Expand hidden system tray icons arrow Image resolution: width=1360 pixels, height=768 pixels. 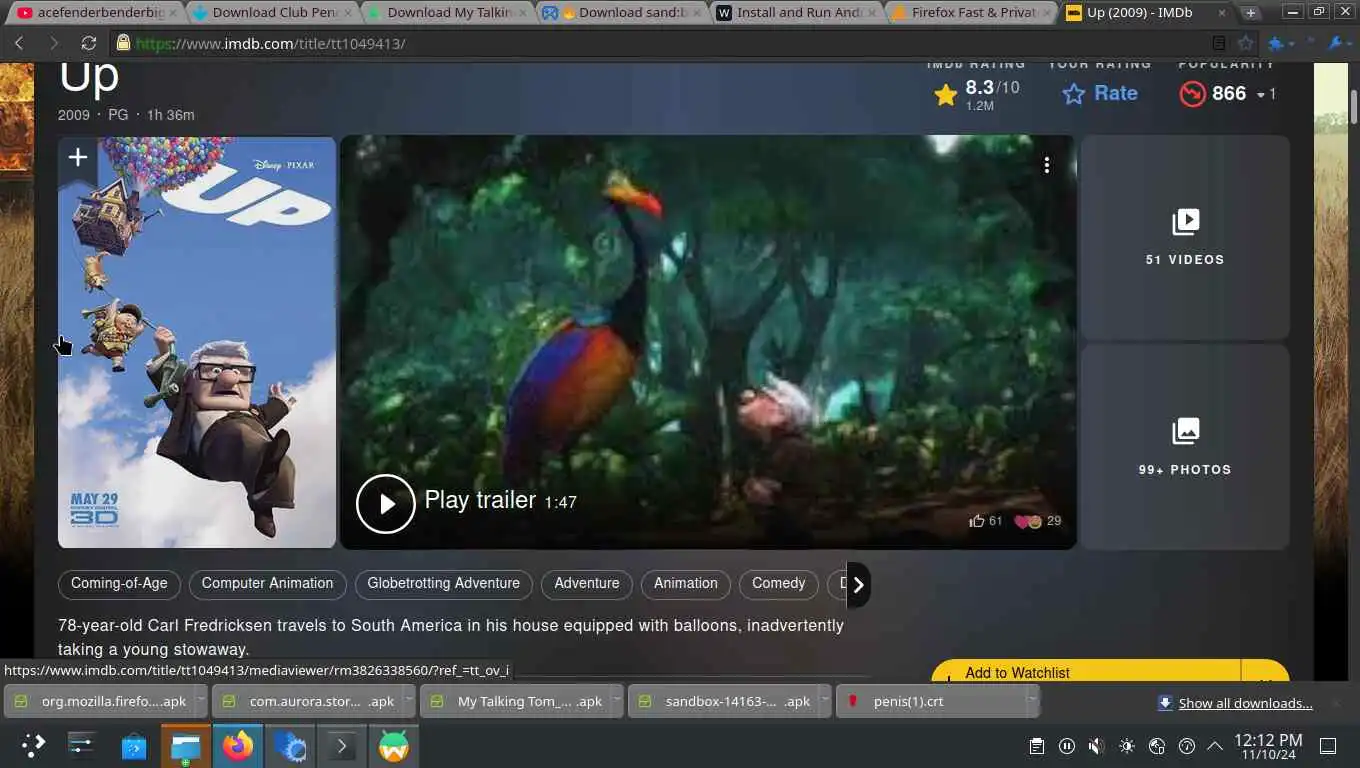coord(1215,746)
